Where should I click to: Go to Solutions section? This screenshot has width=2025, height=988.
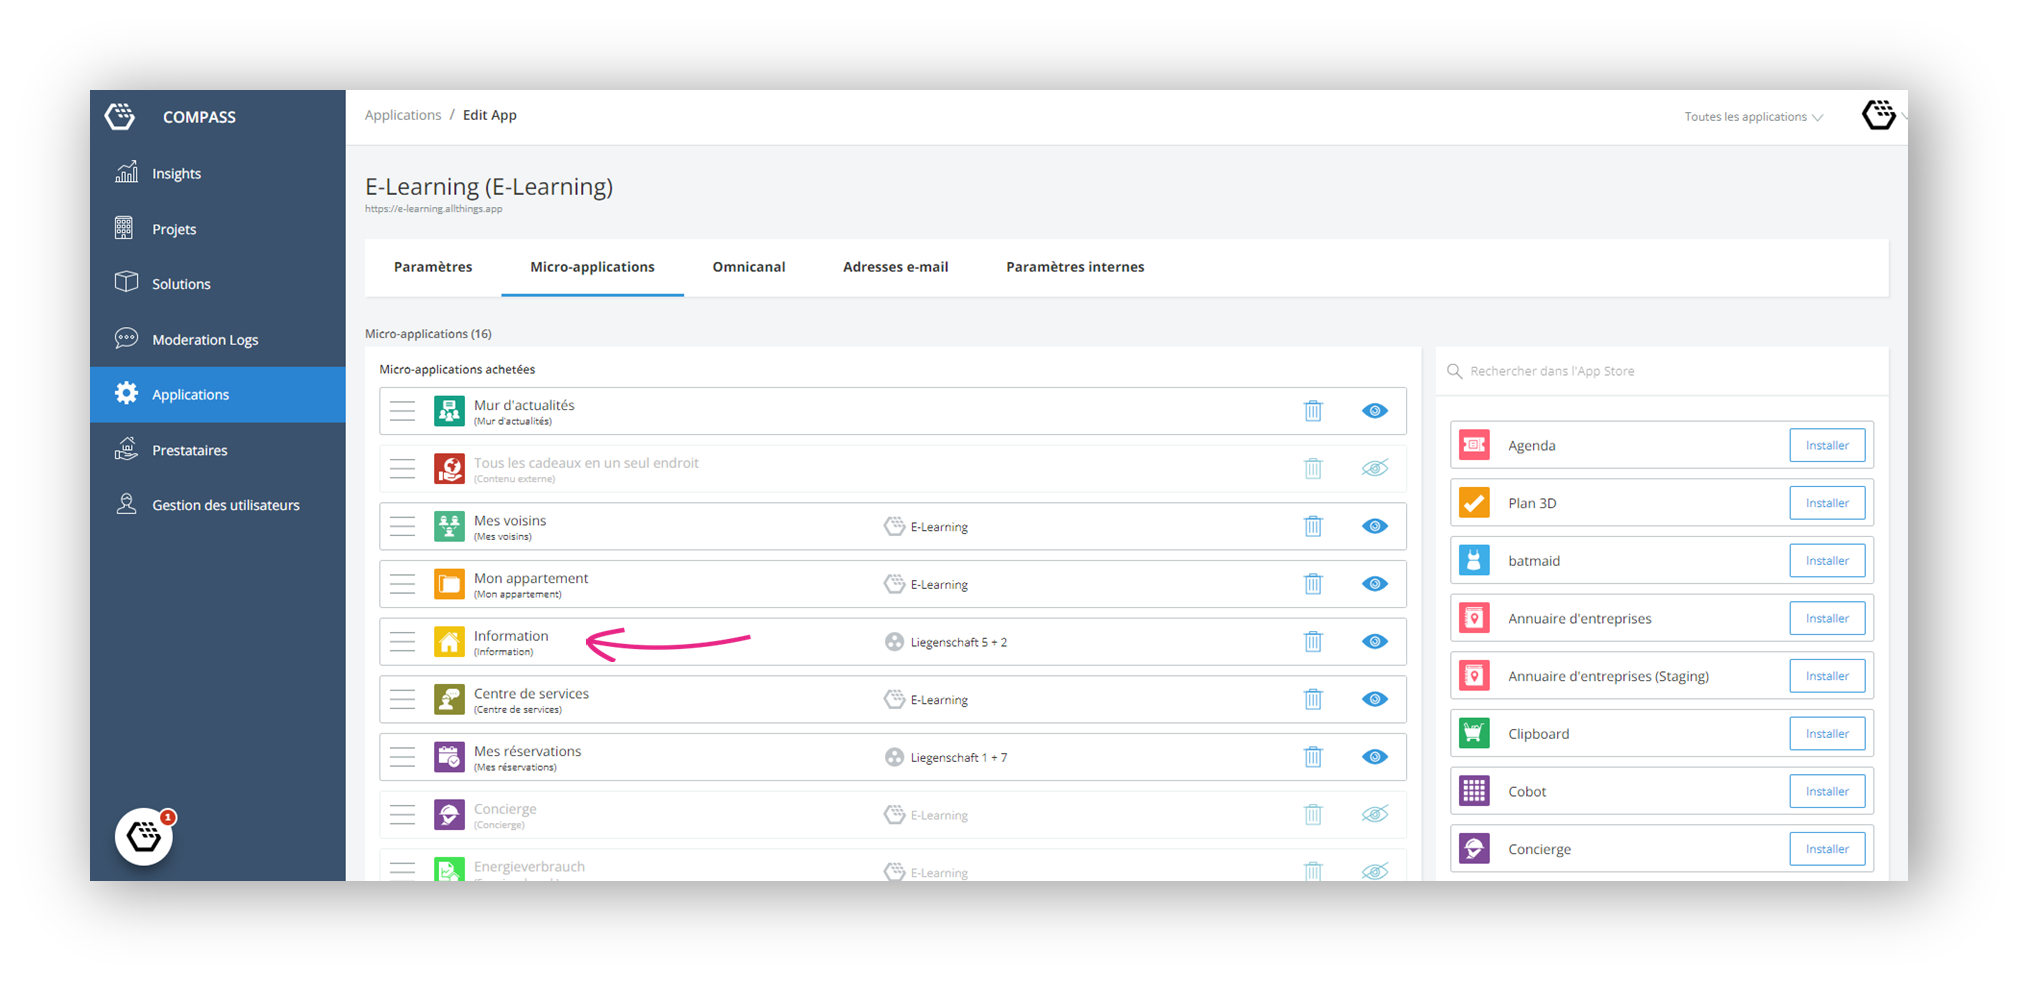tap(217, 284)
